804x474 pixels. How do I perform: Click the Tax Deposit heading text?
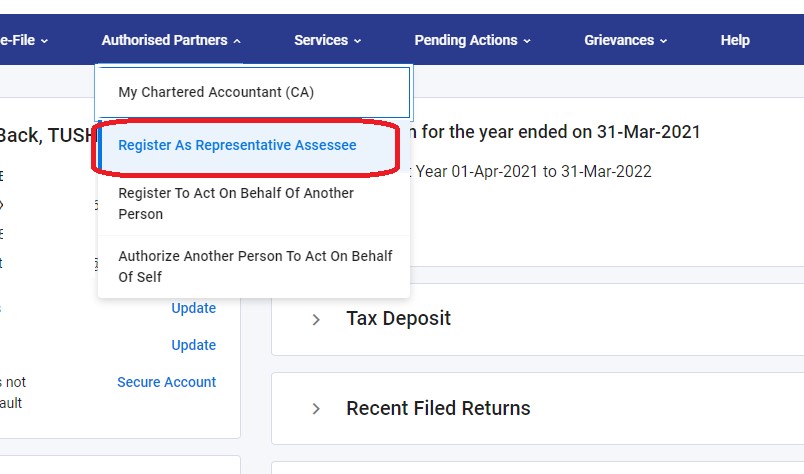click(398, 319)
